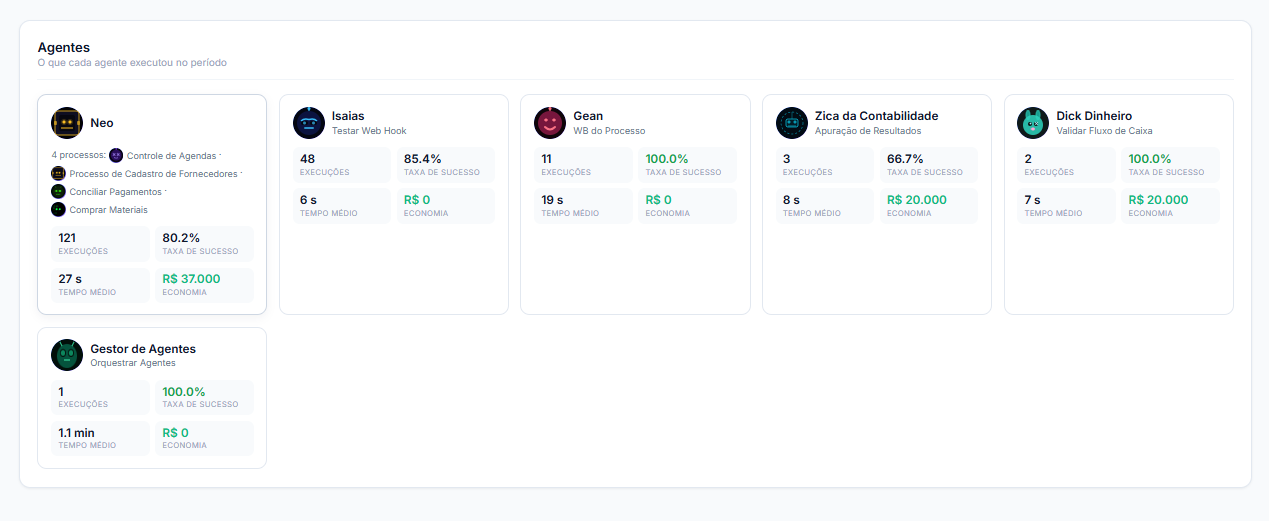Click the Controle de Agendas process icon
1269x521 pixels.
[116, 155]
